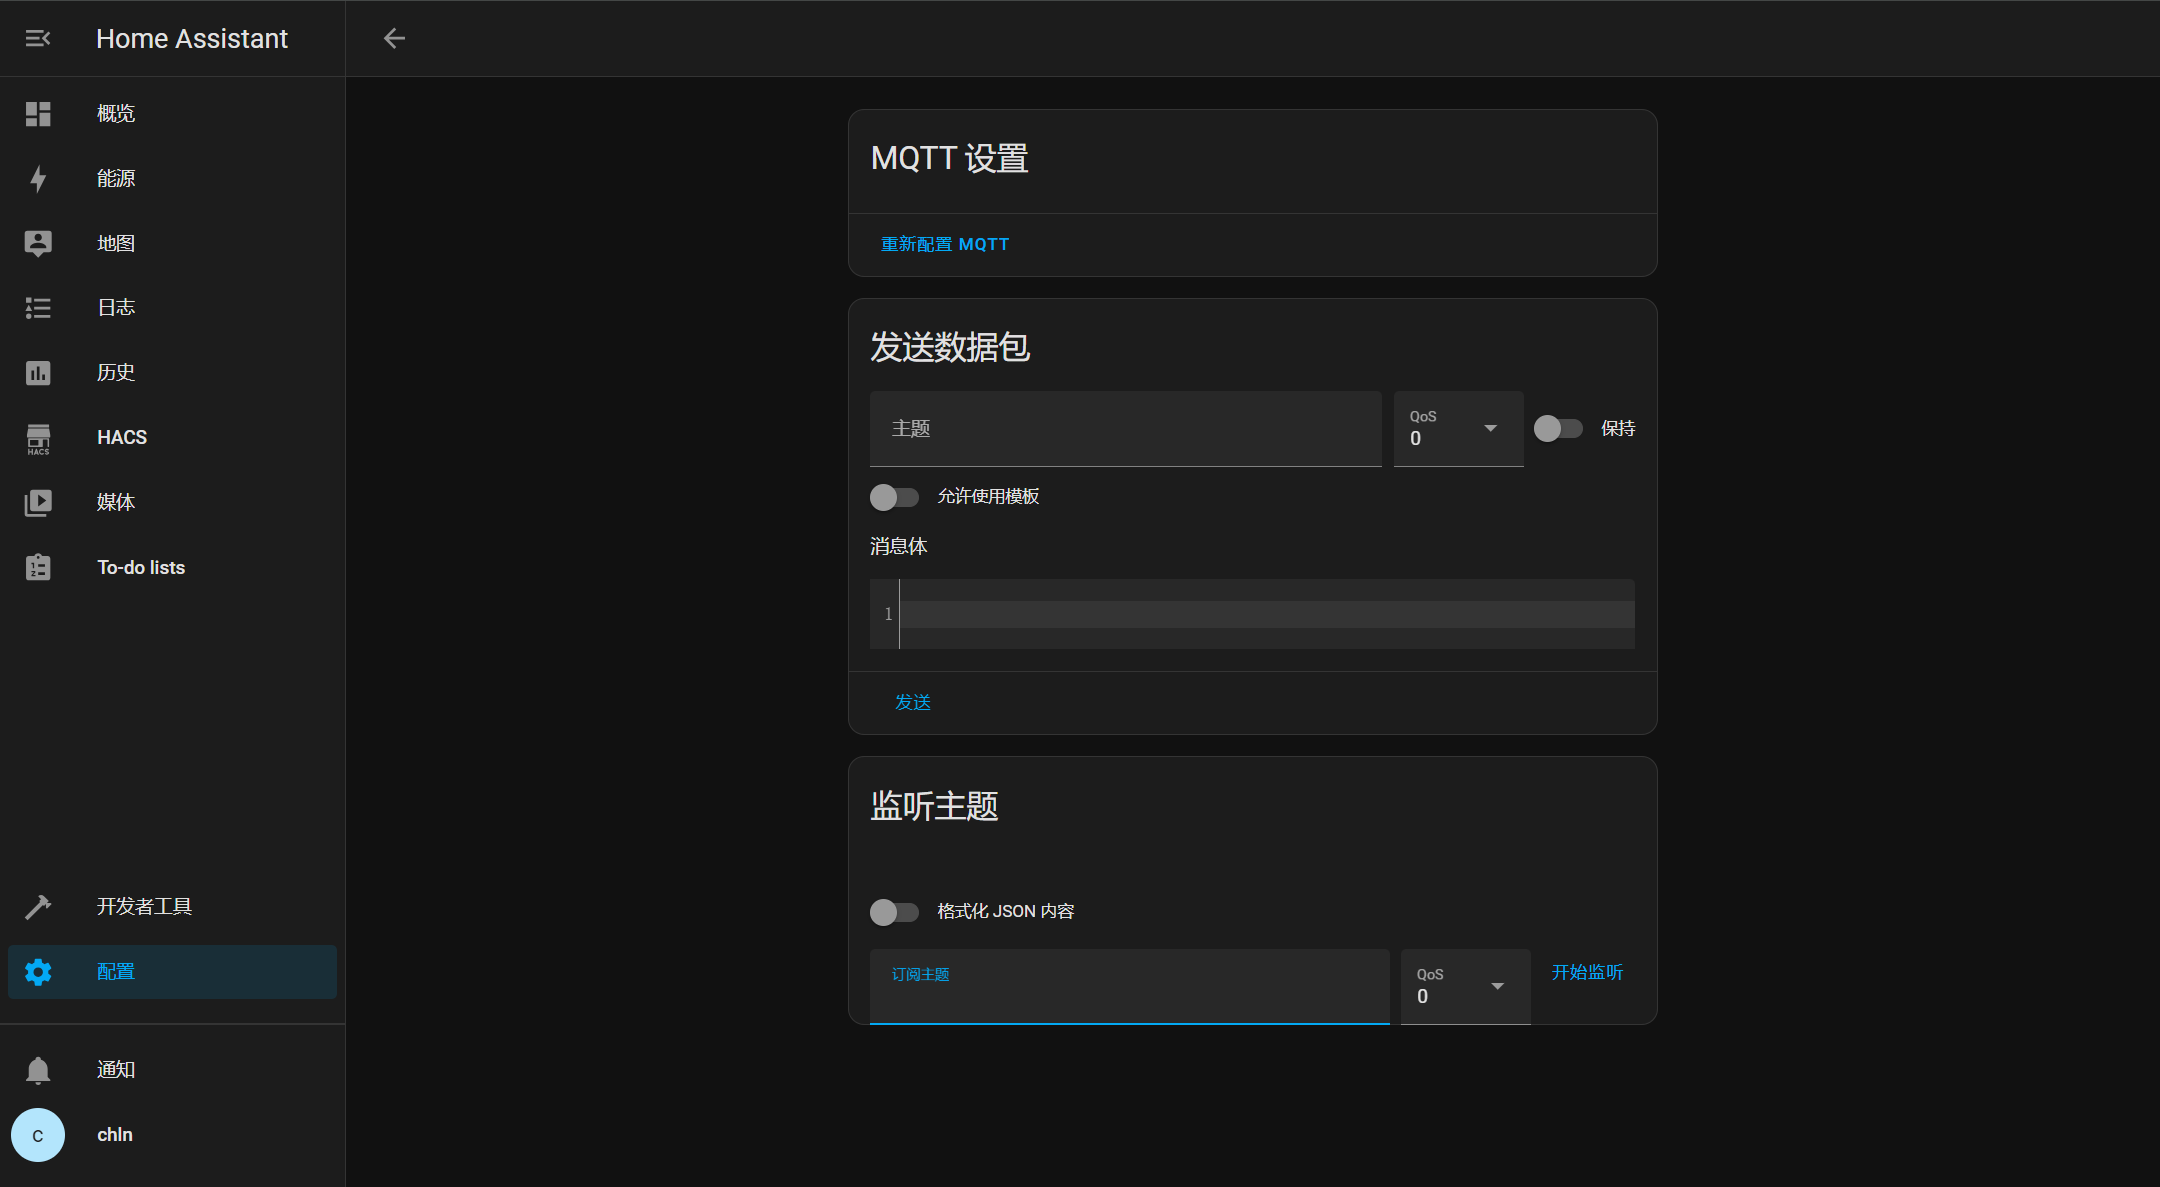2160x1187 pixels.
Task: Open 历史 sidebar entry
Action: point(172,373)
